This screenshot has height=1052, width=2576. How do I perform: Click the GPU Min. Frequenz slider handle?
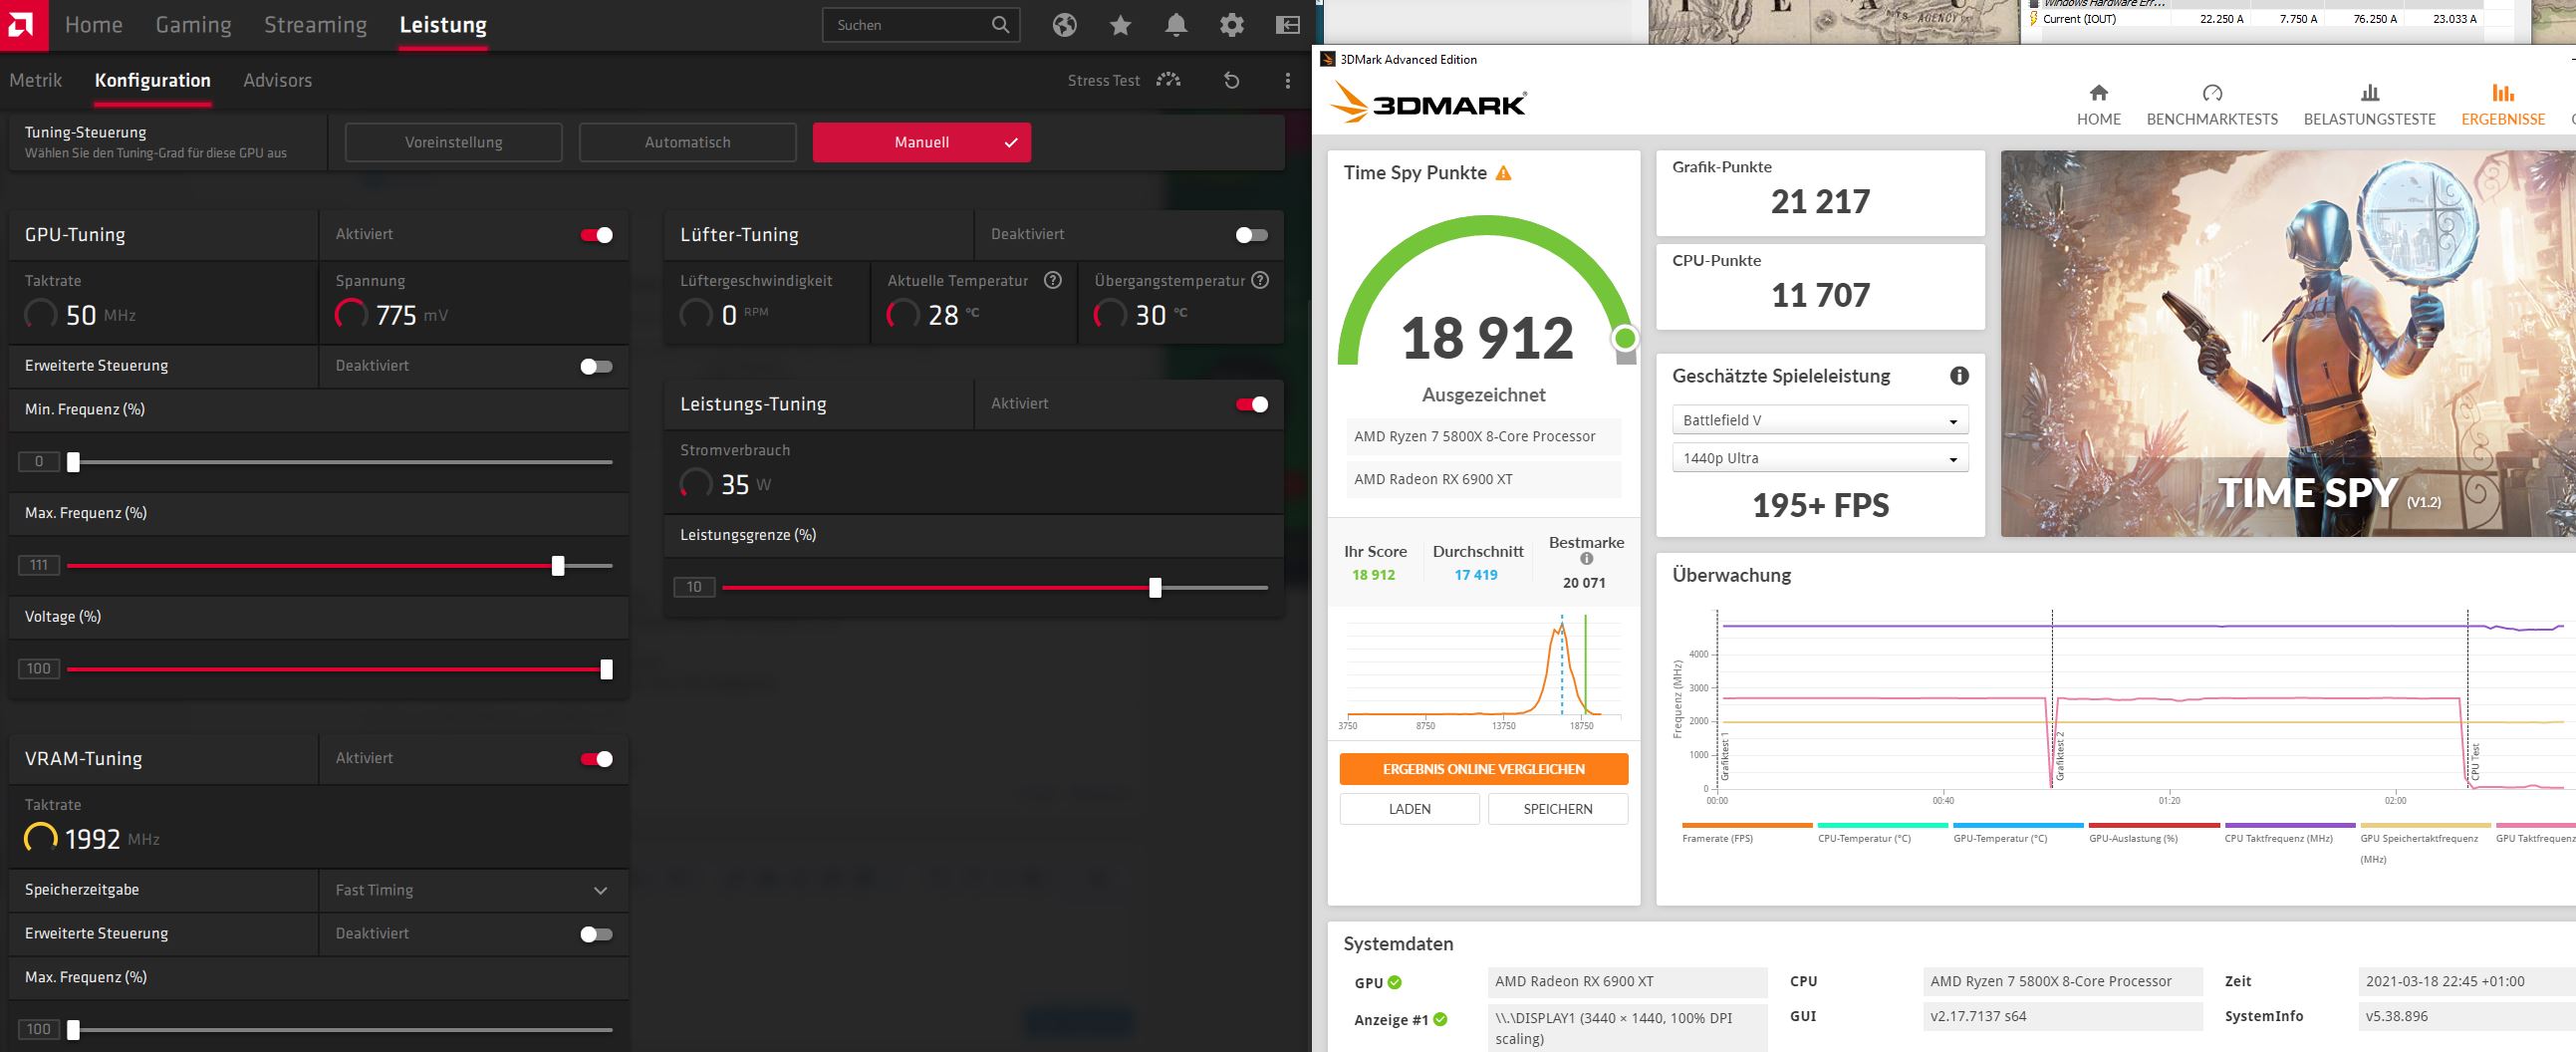tap(73, 462)
